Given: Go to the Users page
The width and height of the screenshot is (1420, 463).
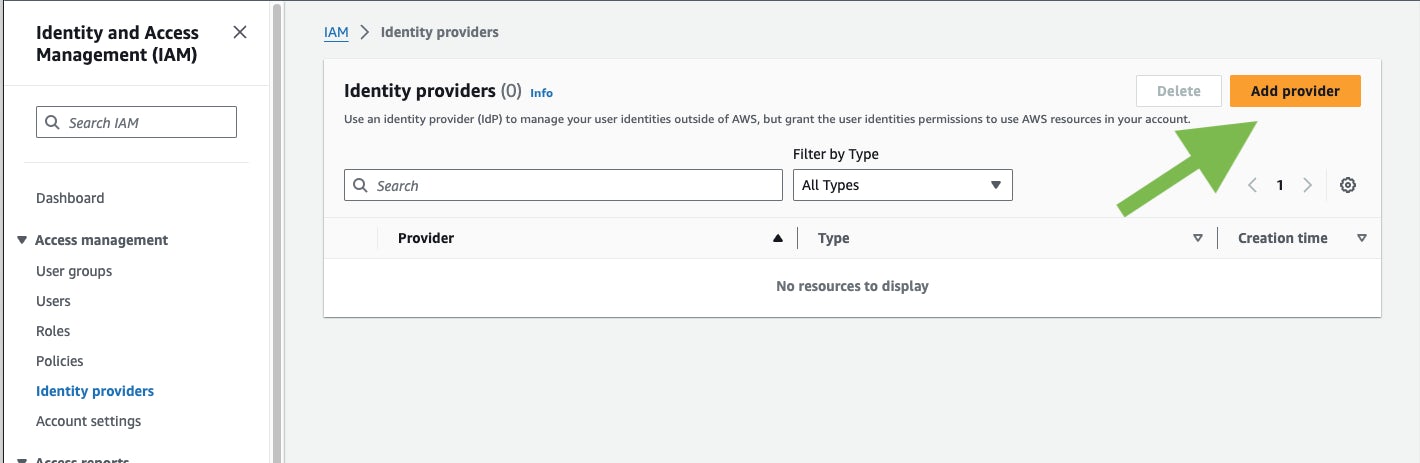Looking at the screenshot, I should (x=53, y=301).
